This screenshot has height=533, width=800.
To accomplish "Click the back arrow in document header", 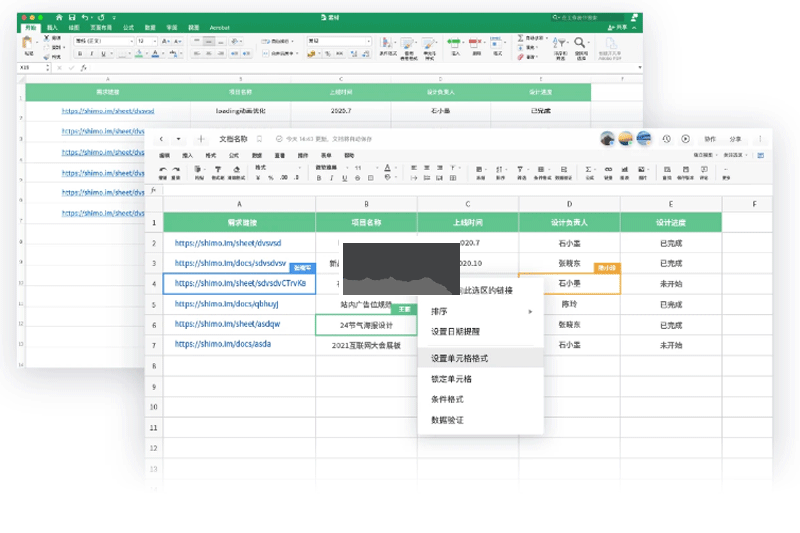I will (x=162, y=139).
